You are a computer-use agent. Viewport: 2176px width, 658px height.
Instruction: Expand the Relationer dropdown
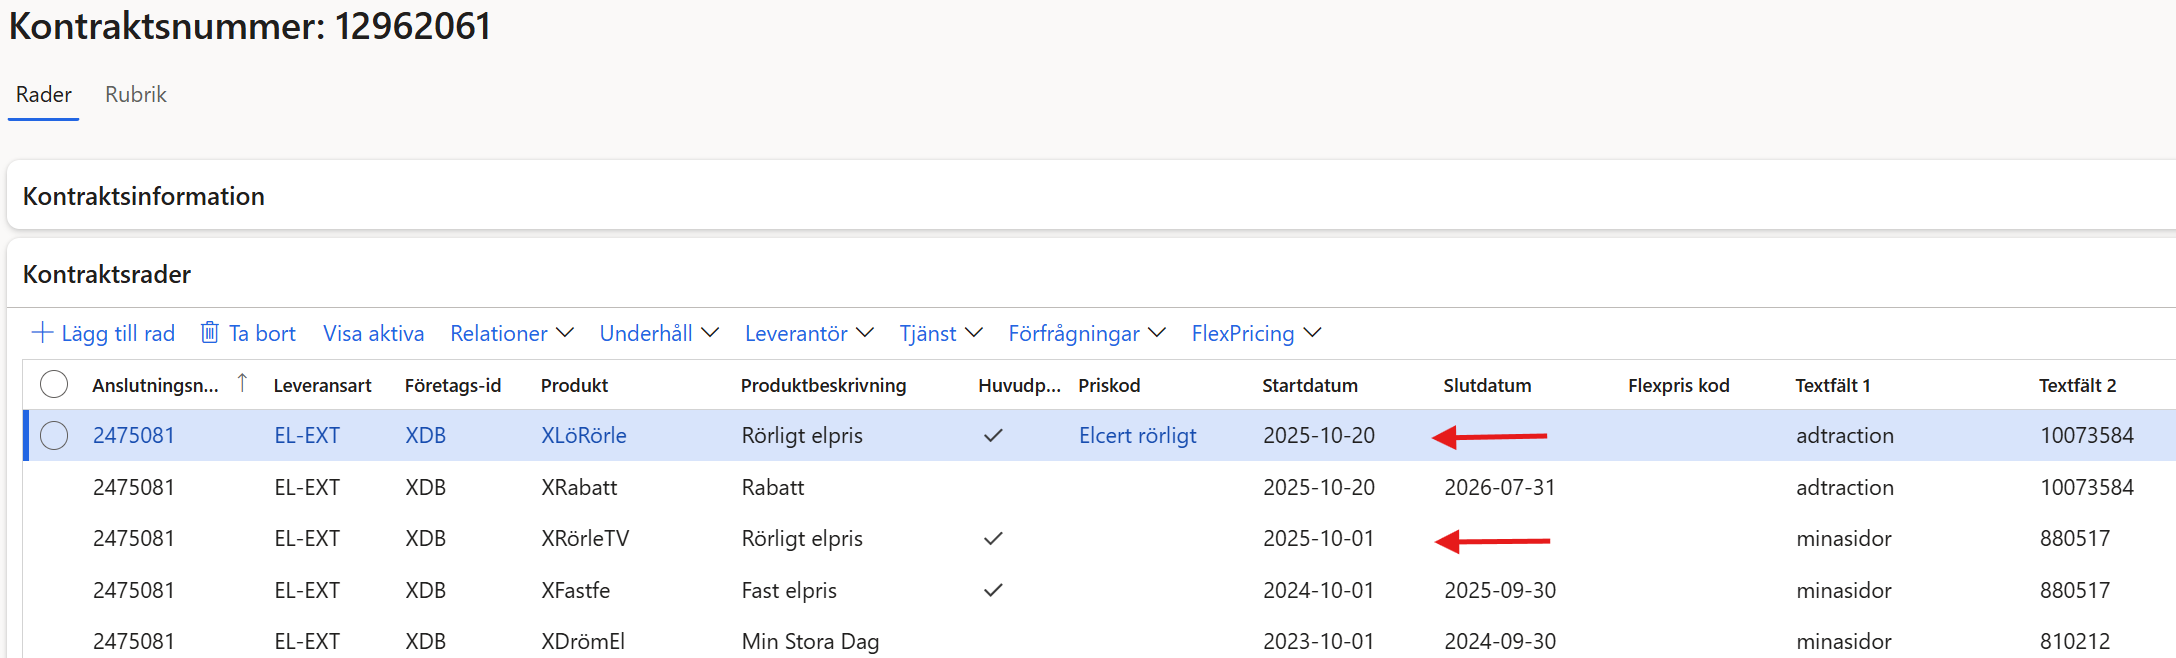[x=511, y=333]
